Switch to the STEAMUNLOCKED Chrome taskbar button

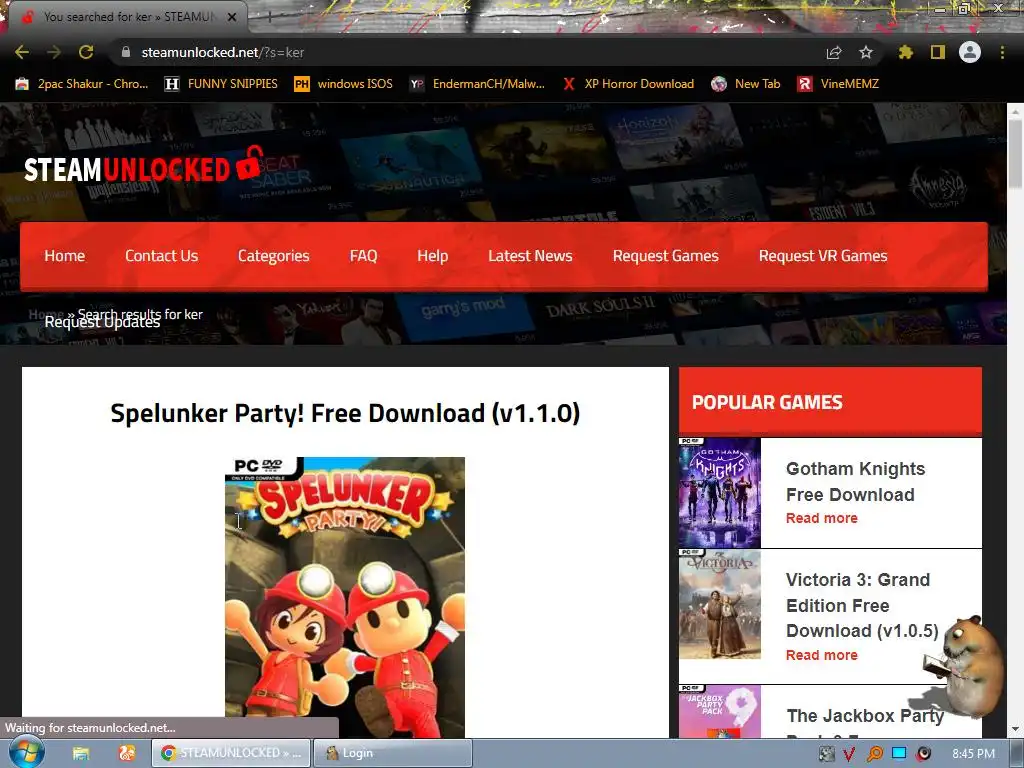click(x=231, y=753)
